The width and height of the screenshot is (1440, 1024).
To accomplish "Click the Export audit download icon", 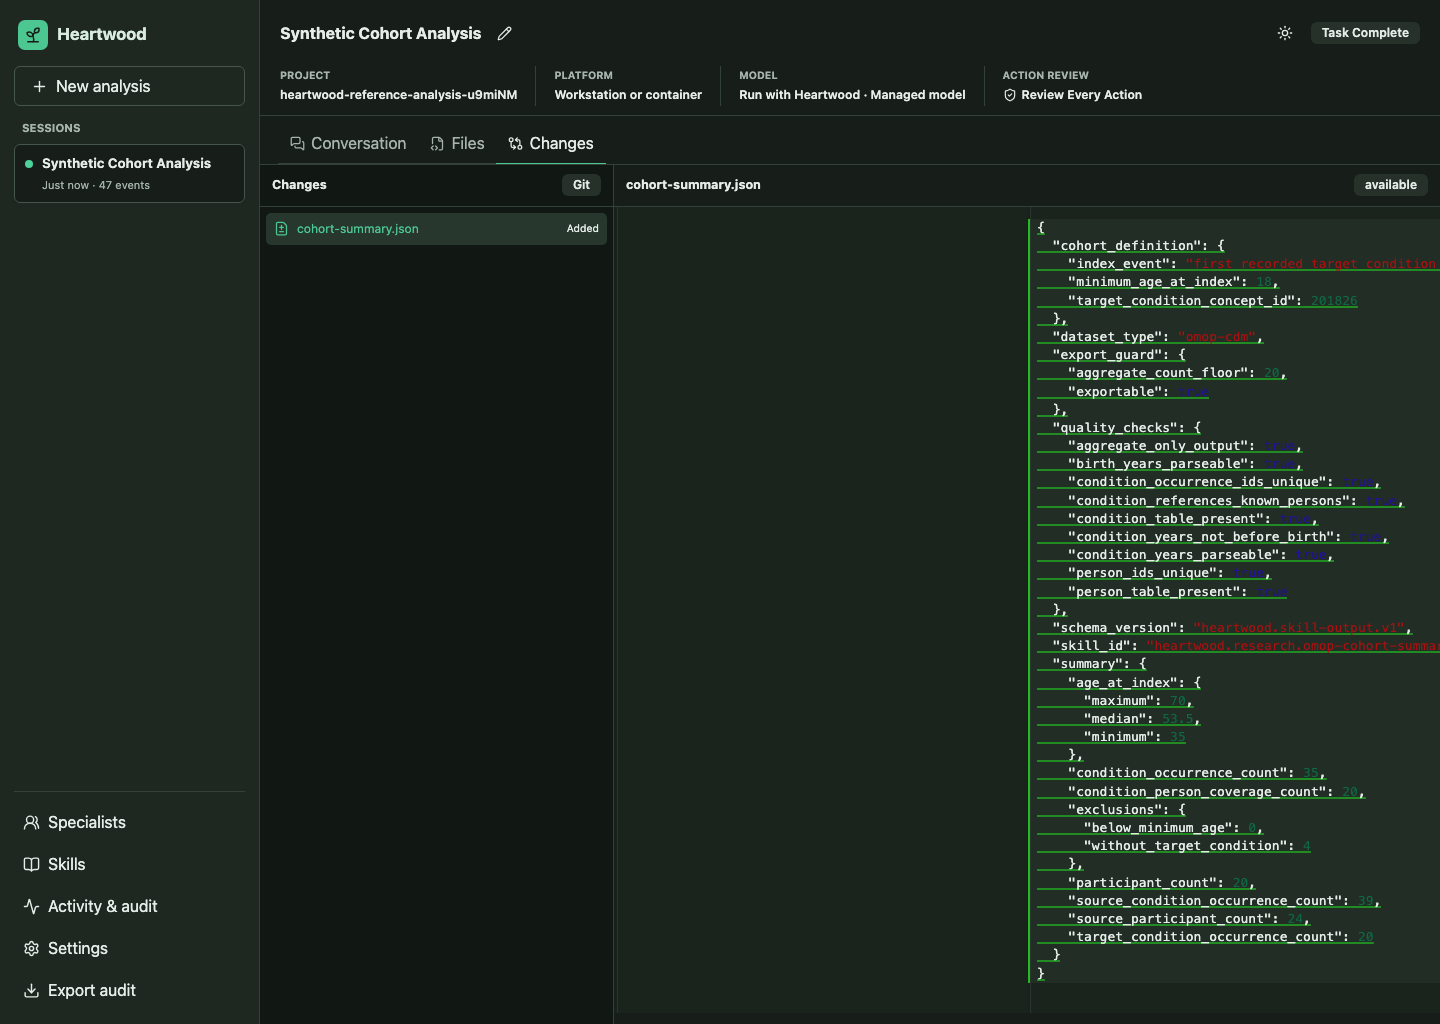I will tap(32, 991).
